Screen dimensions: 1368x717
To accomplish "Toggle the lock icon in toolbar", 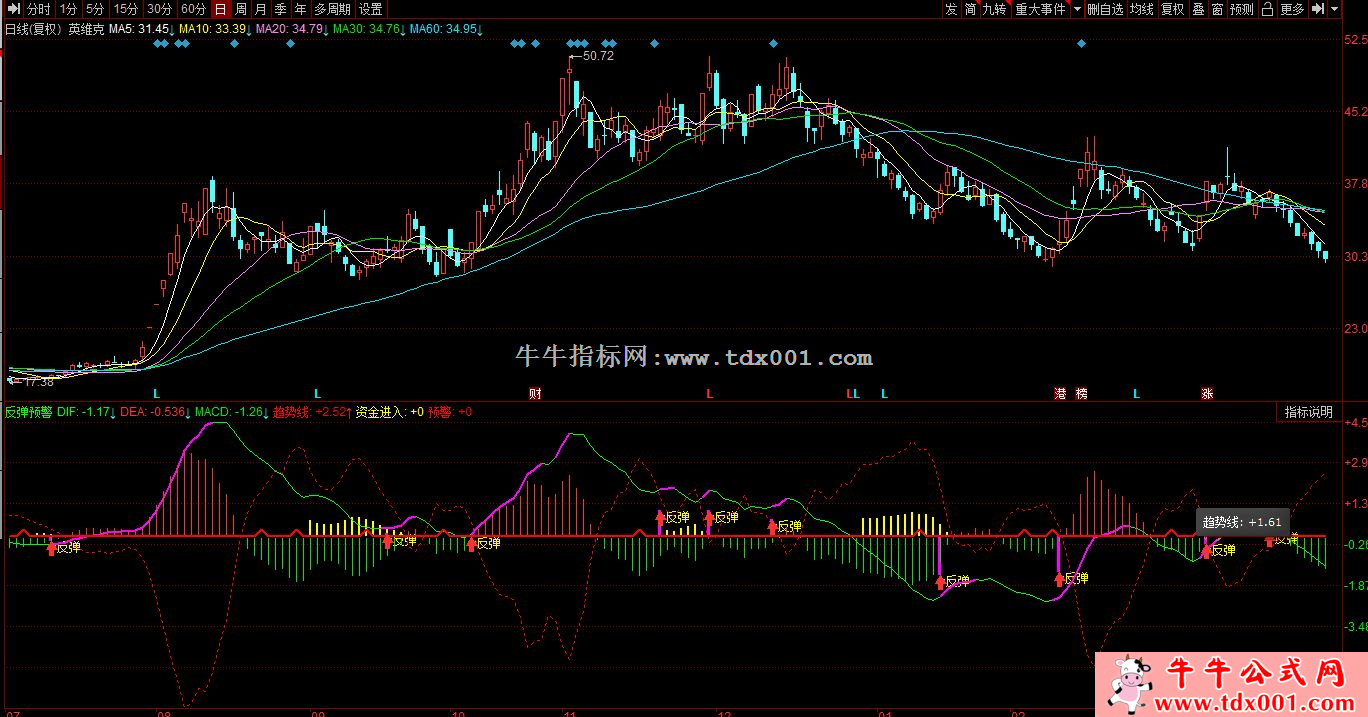I will (1267, 9).
